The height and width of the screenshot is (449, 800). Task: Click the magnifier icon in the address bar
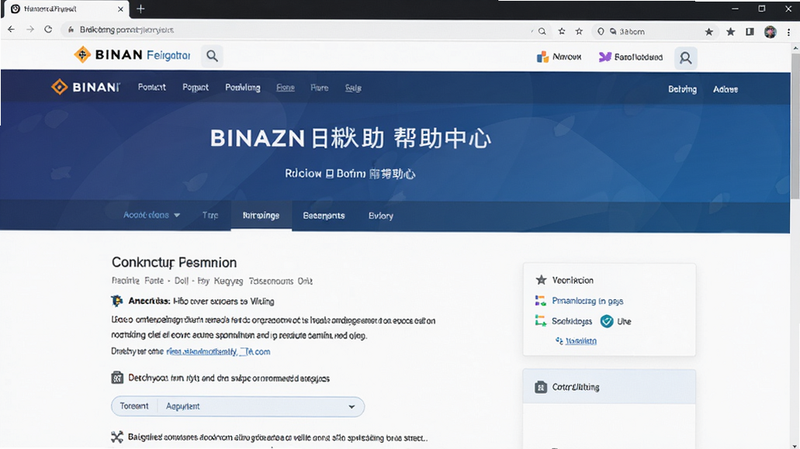point(542,31)
